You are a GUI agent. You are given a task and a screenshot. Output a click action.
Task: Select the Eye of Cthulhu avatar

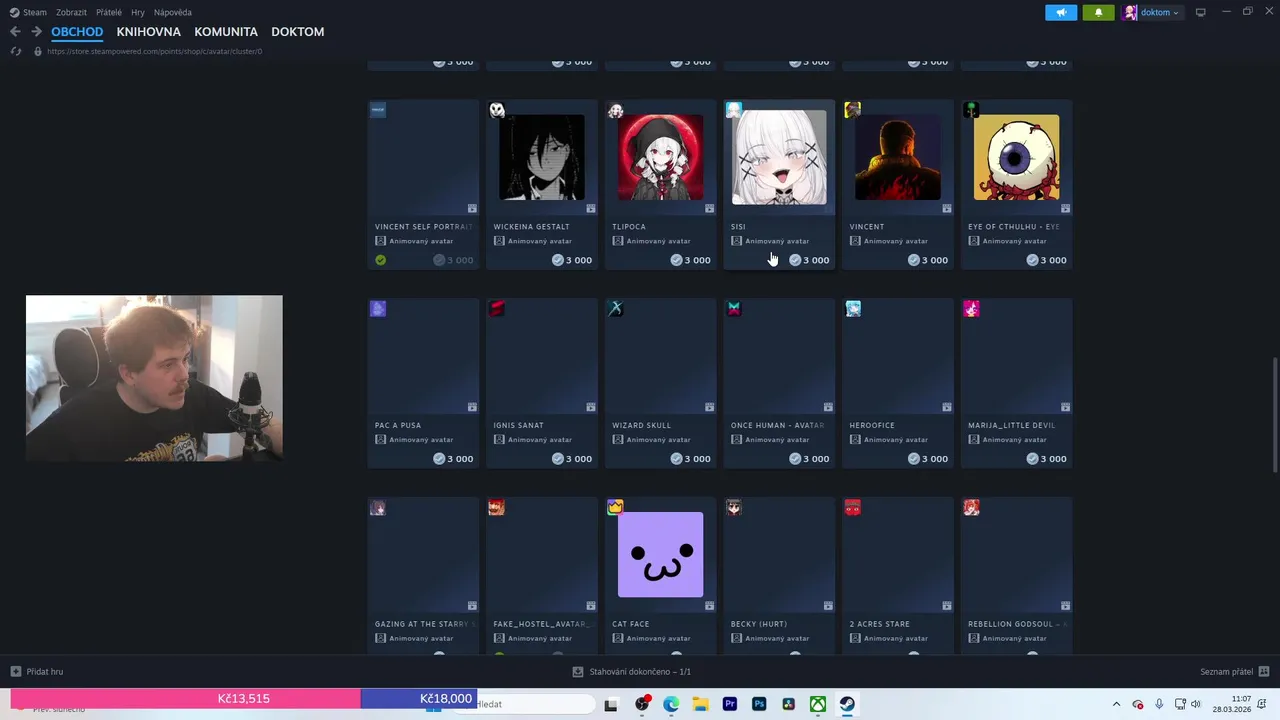[1016, 157]
